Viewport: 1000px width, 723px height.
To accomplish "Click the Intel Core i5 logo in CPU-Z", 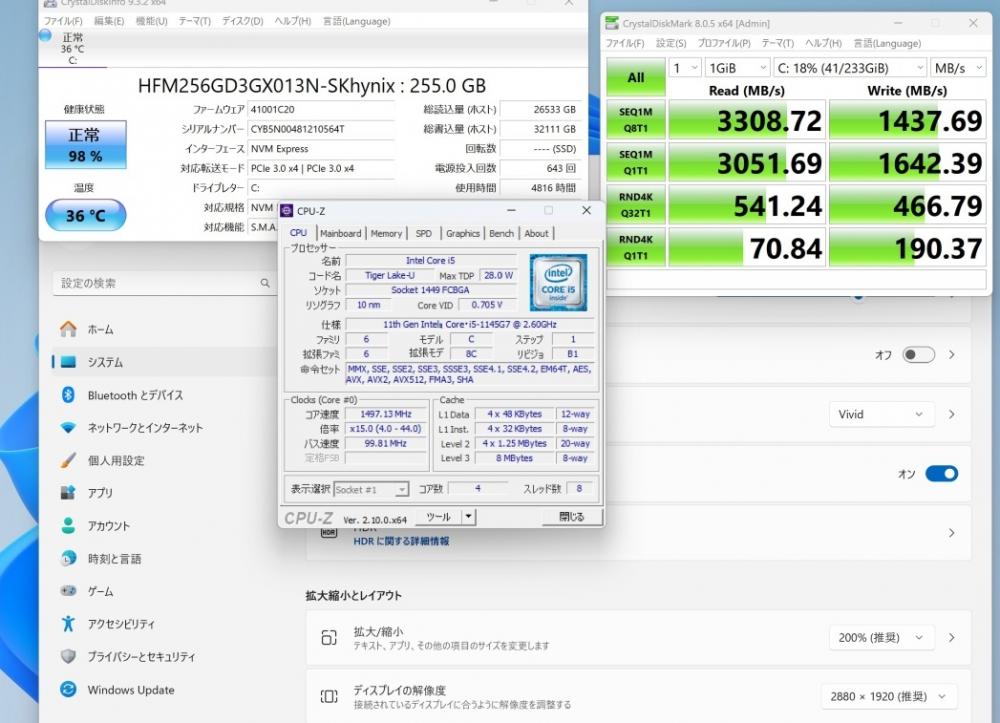I will [558, 282].
